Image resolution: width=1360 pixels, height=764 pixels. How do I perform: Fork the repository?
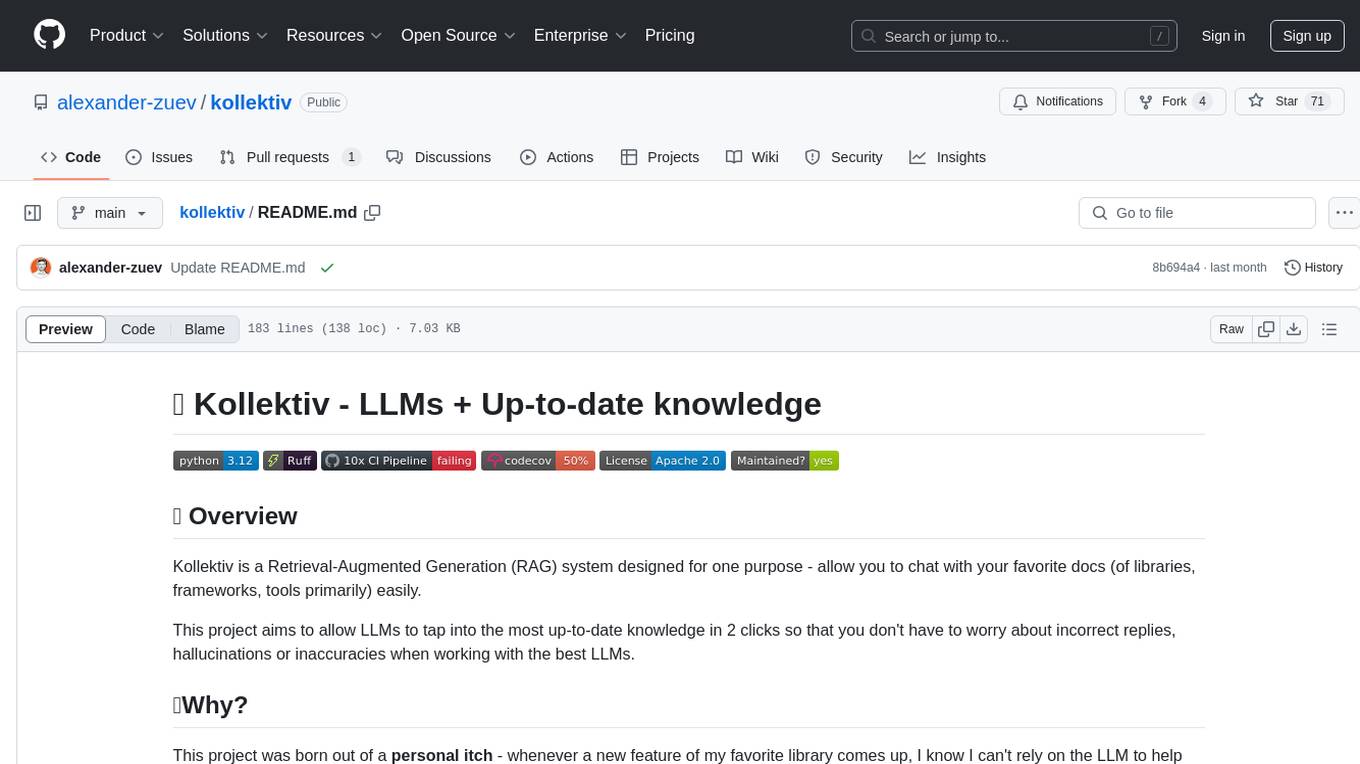(x=1174, y=101)
